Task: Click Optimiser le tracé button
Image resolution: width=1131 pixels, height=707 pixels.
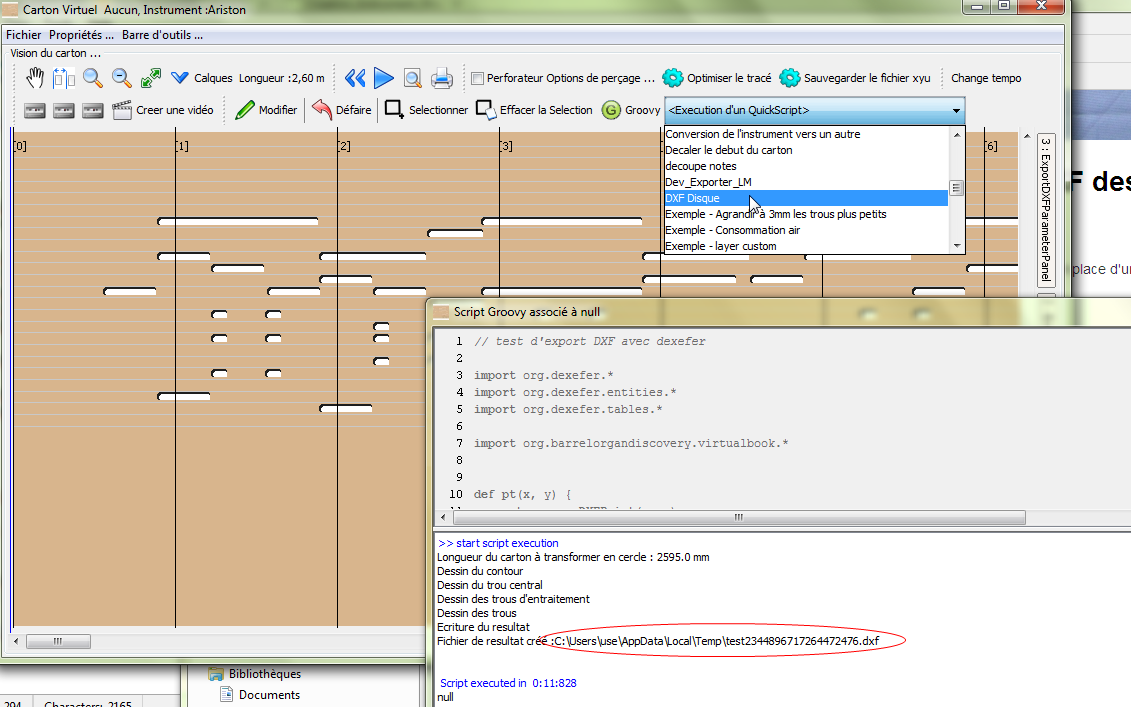Action: click(x=717, y=78)
